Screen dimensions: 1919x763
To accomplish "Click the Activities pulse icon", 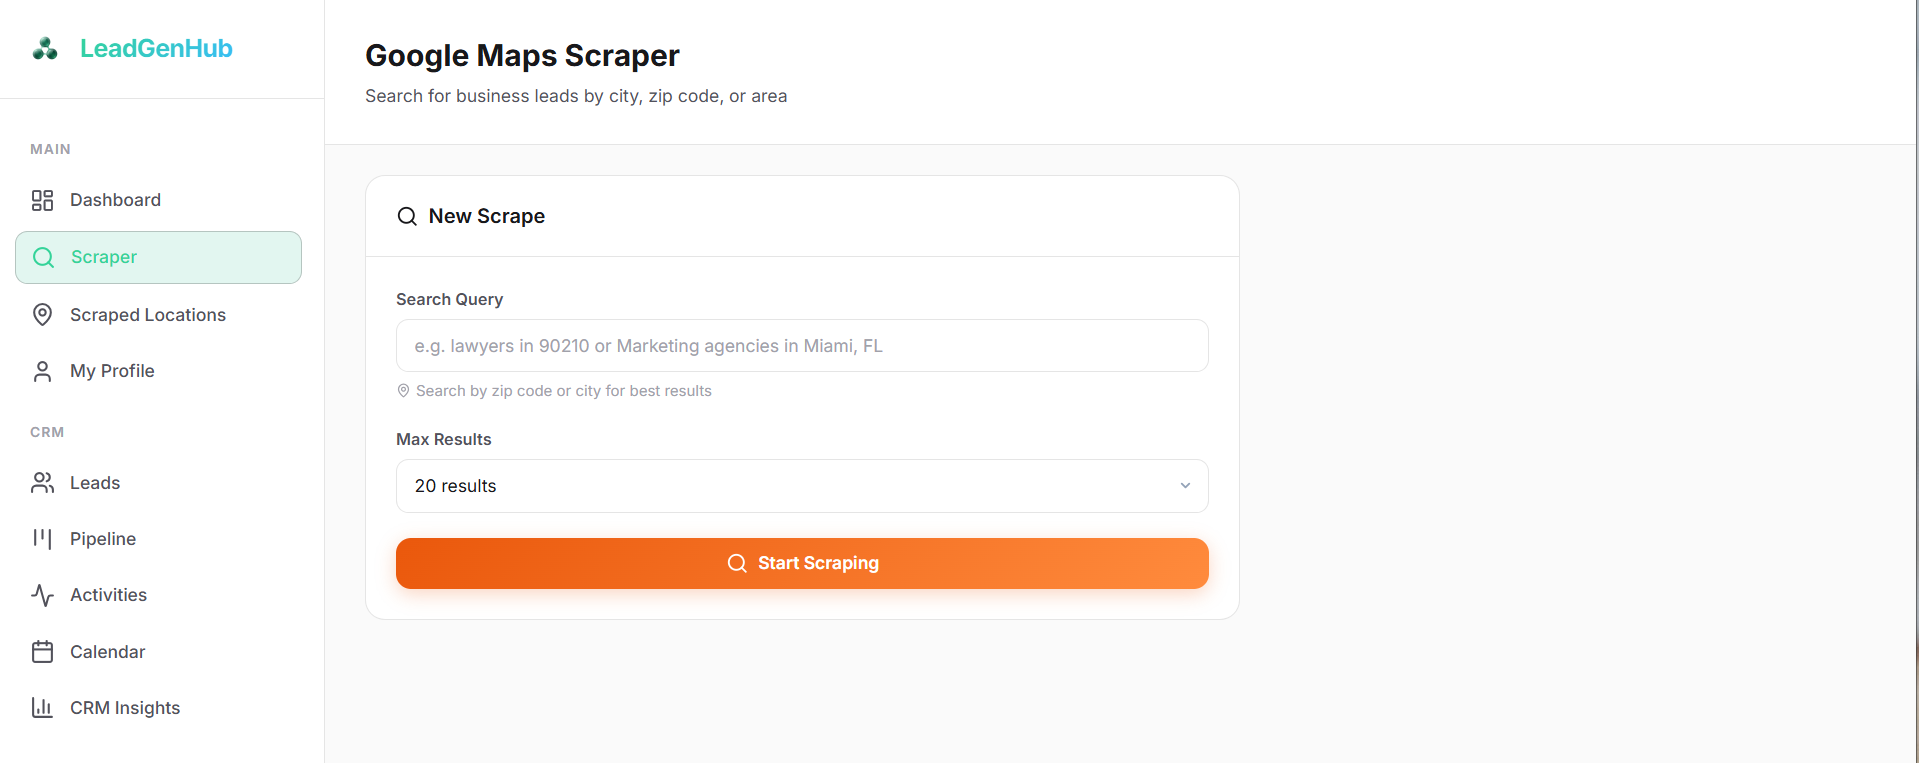I will point(42,595).
